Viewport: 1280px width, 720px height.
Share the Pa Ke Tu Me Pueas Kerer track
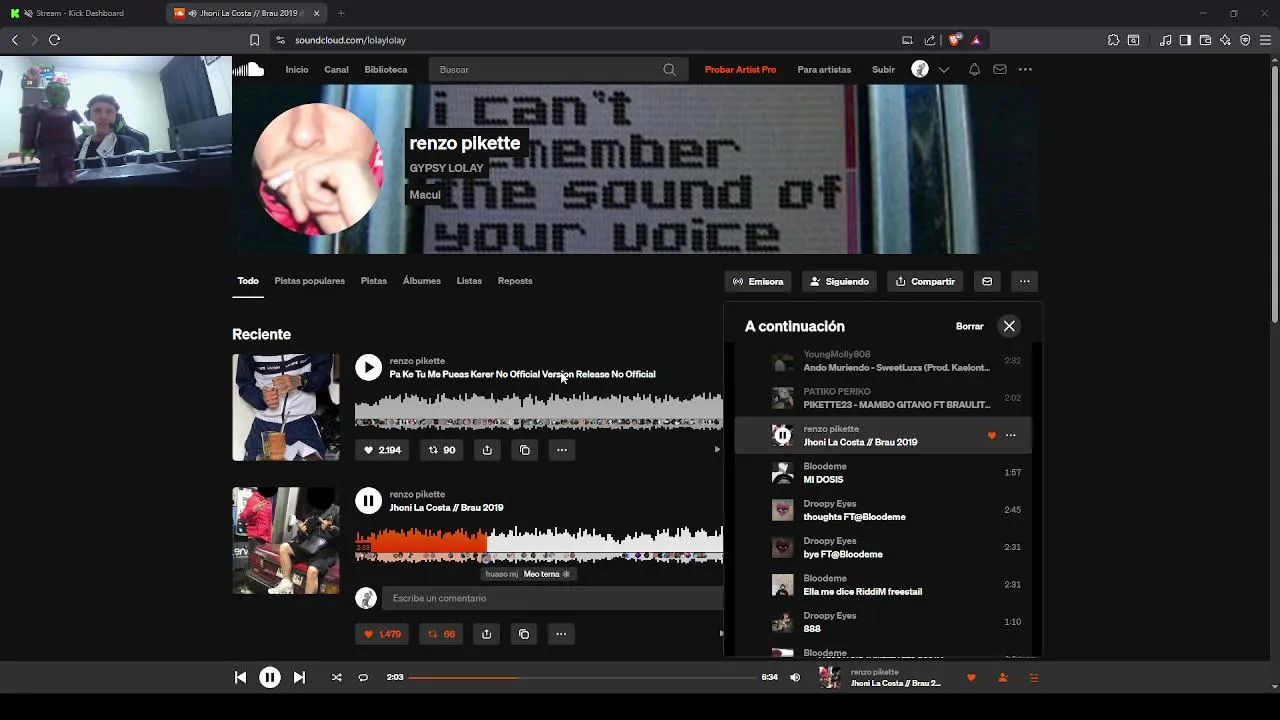point(487,450)
